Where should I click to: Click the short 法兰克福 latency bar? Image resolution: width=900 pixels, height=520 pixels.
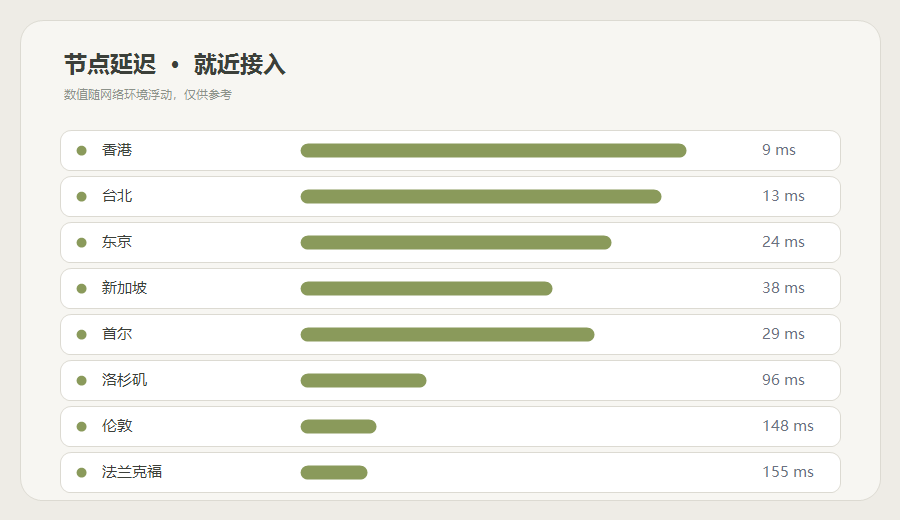334,472
